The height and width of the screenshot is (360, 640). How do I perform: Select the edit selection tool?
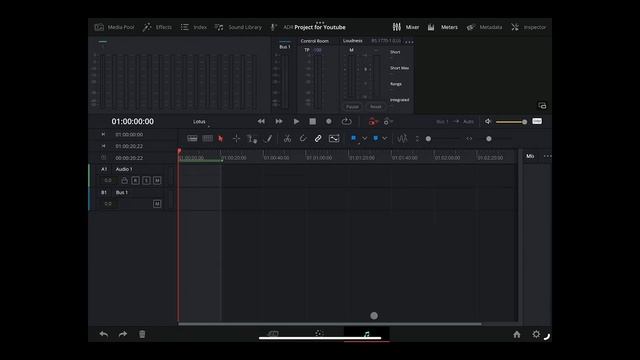[252, 139]
